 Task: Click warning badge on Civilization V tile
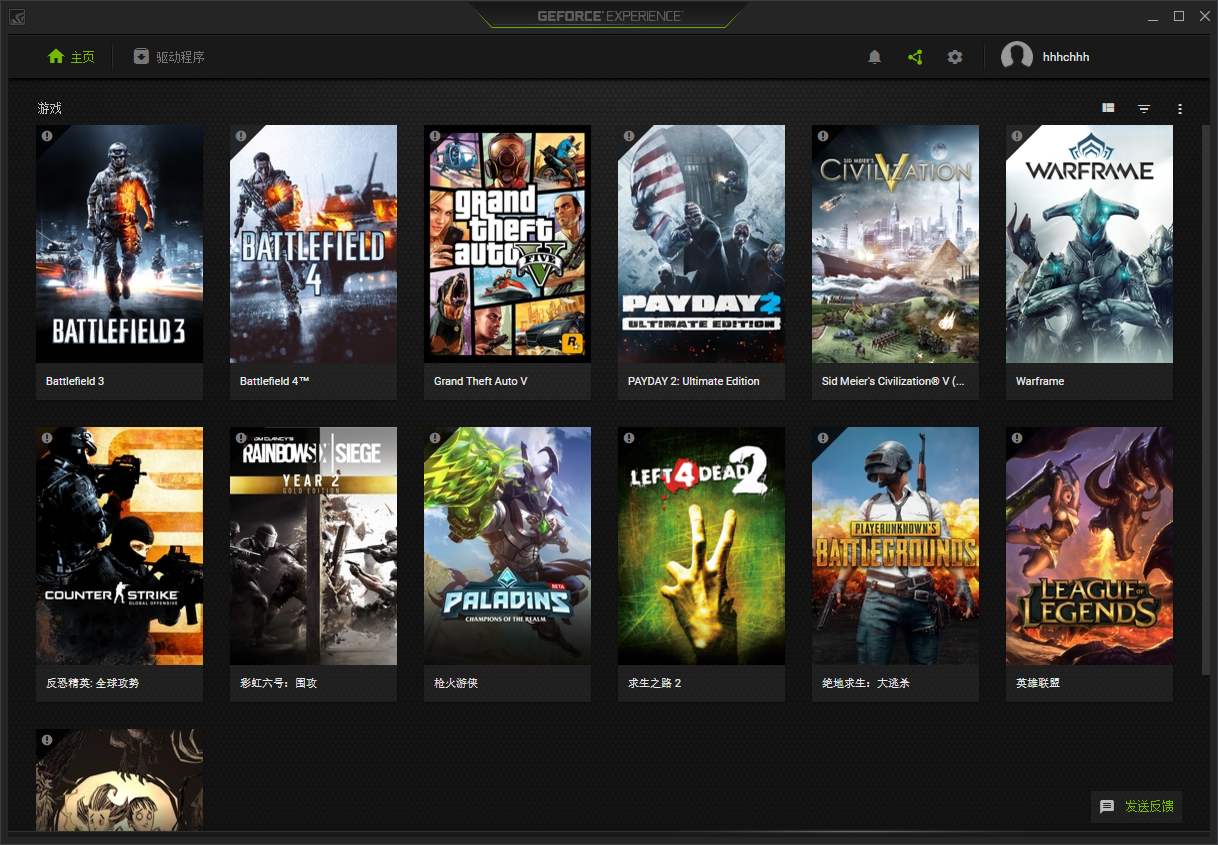(x=823, y=136)
